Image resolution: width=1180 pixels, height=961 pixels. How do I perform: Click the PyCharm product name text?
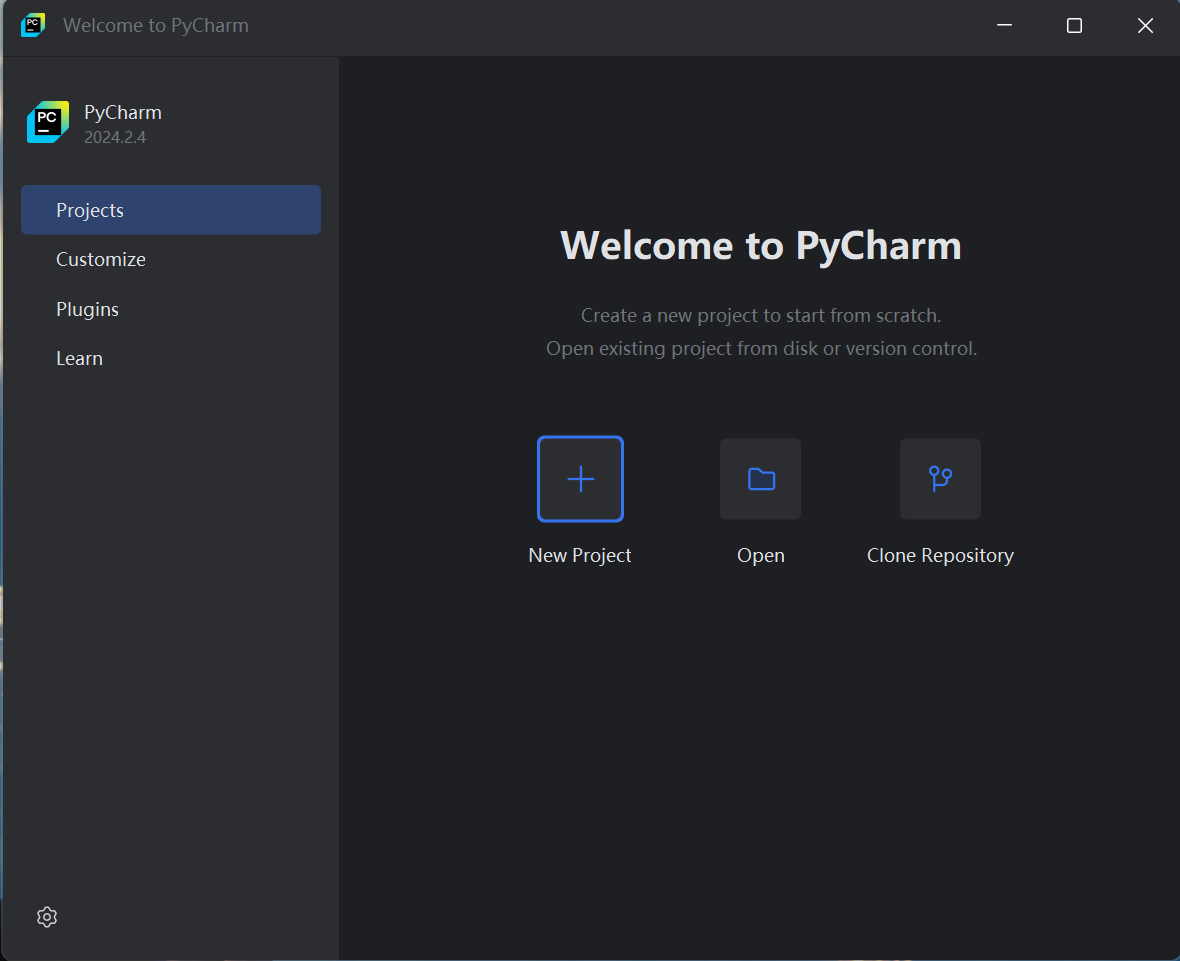click(123, 112)
